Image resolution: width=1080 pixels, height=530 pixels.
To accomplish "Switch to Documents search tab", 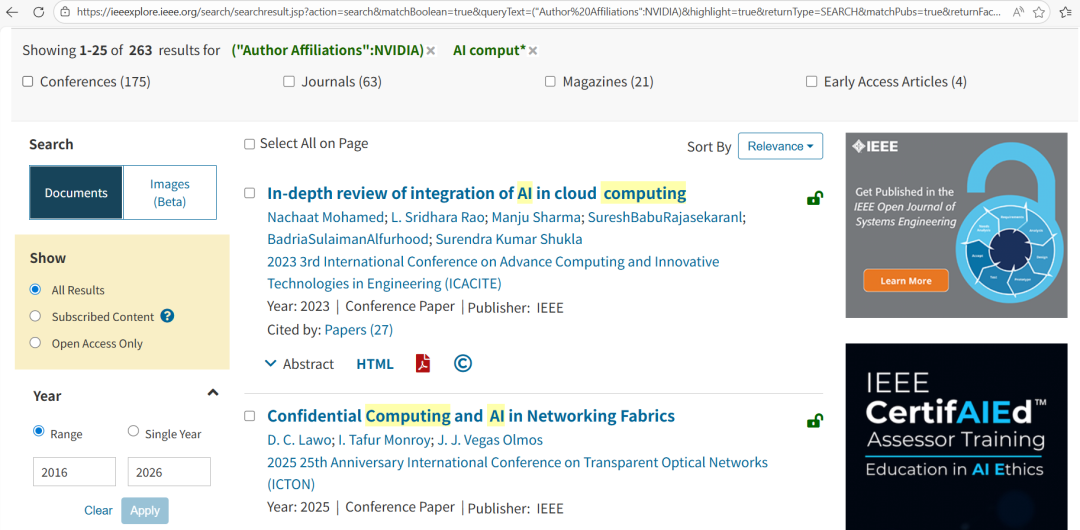I will pos(76,192).
